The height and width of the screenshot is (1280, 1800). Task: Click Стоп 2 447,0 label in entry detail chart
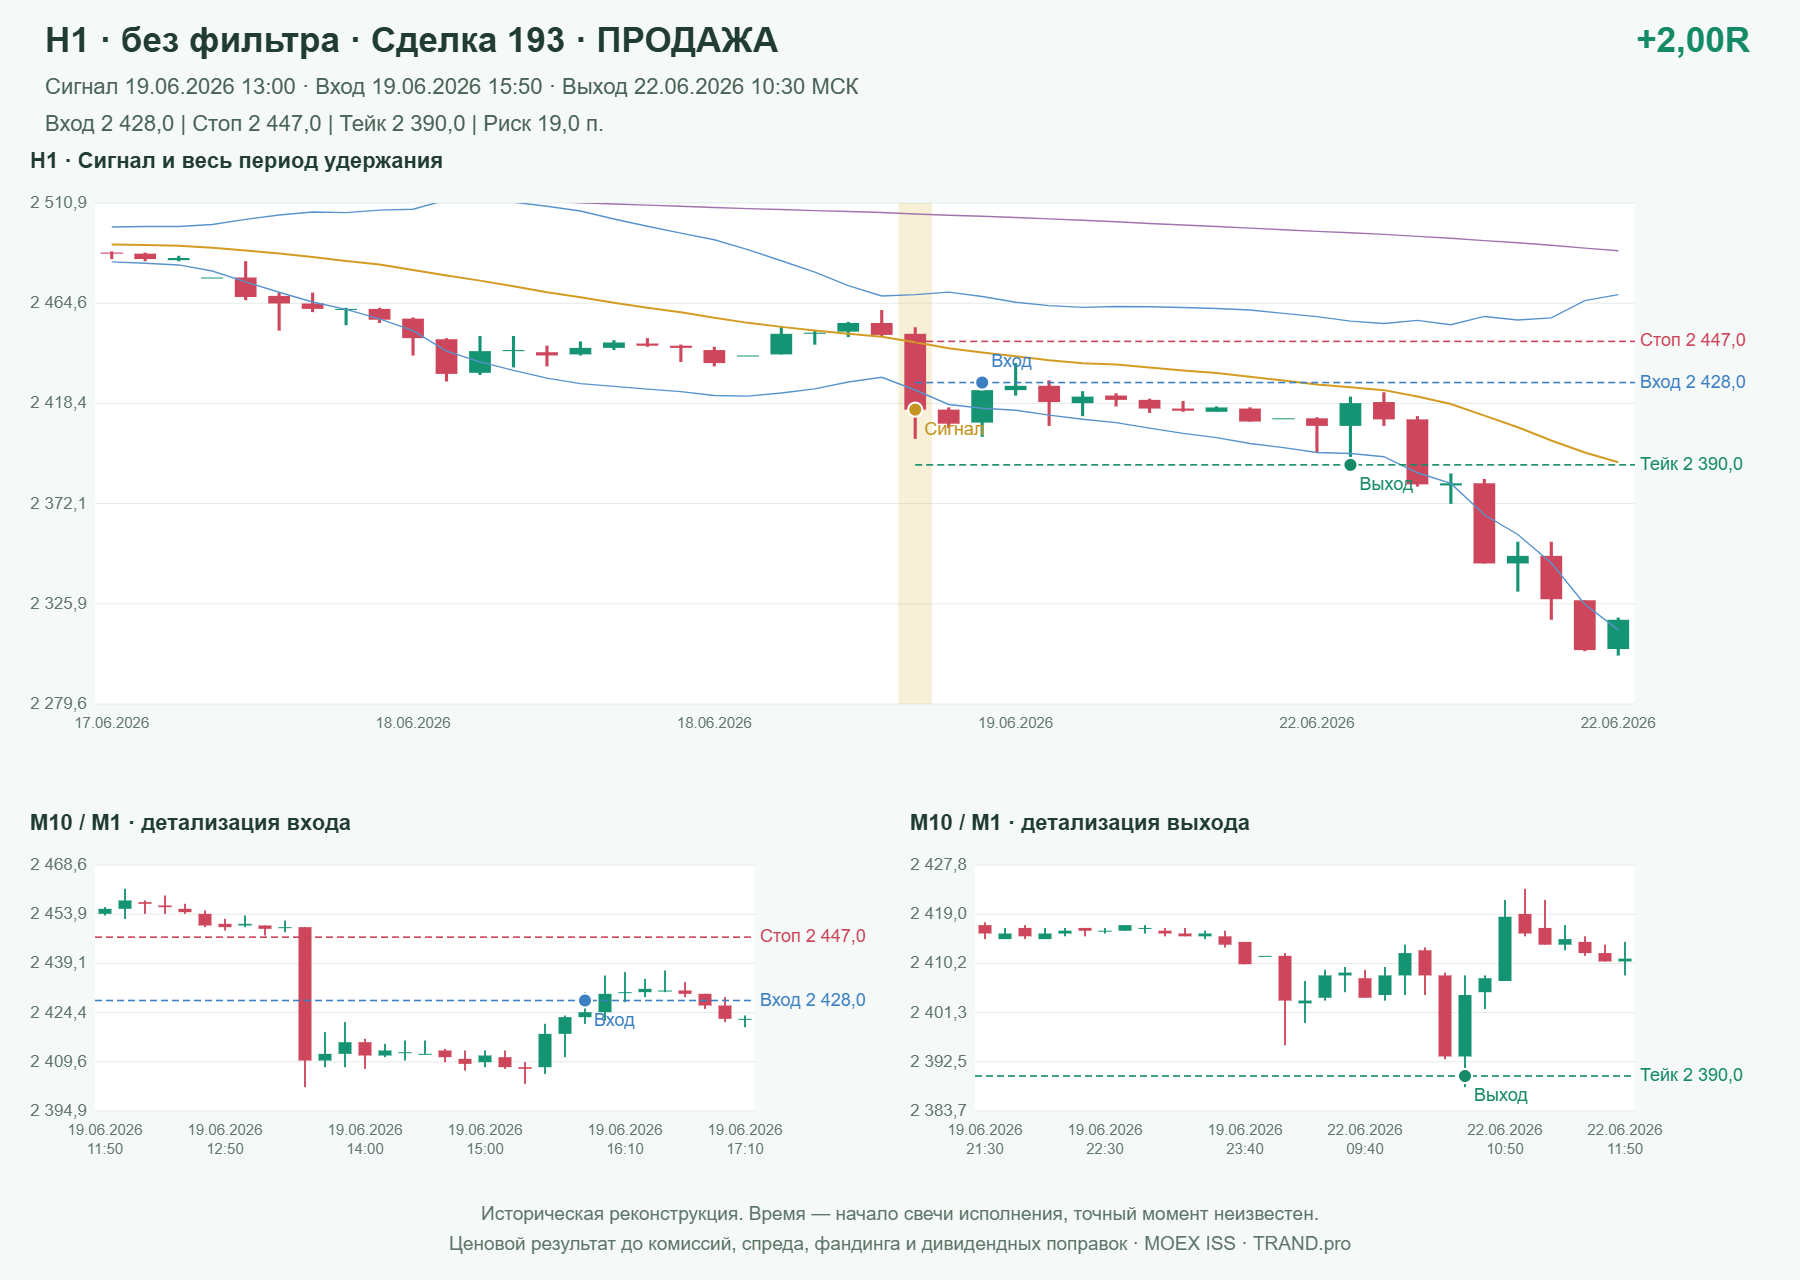click(812, 936)
